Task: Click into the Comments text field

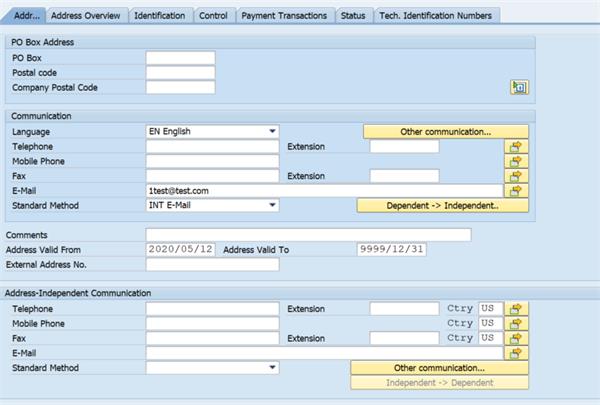Action: 308,235
